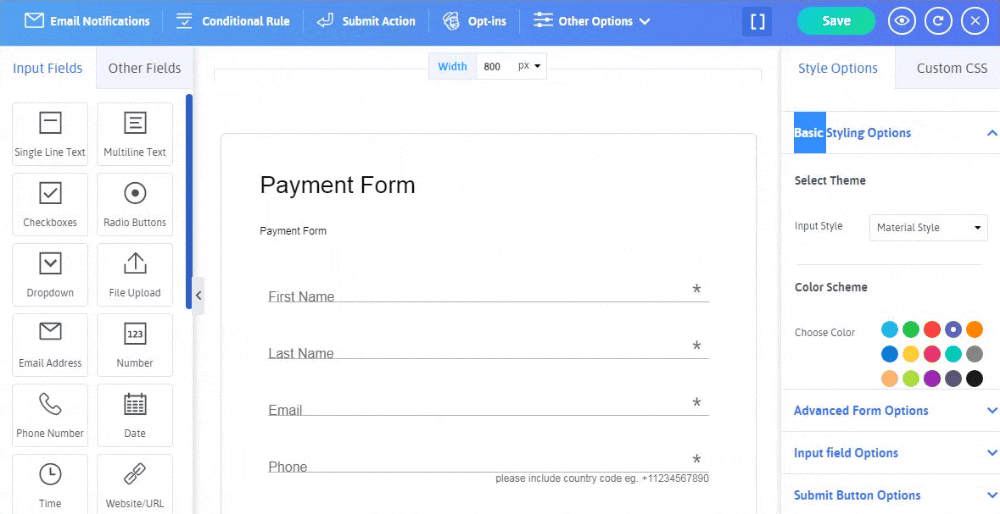
Task: Add a Multiline Text field
Action: click(135, 134)
